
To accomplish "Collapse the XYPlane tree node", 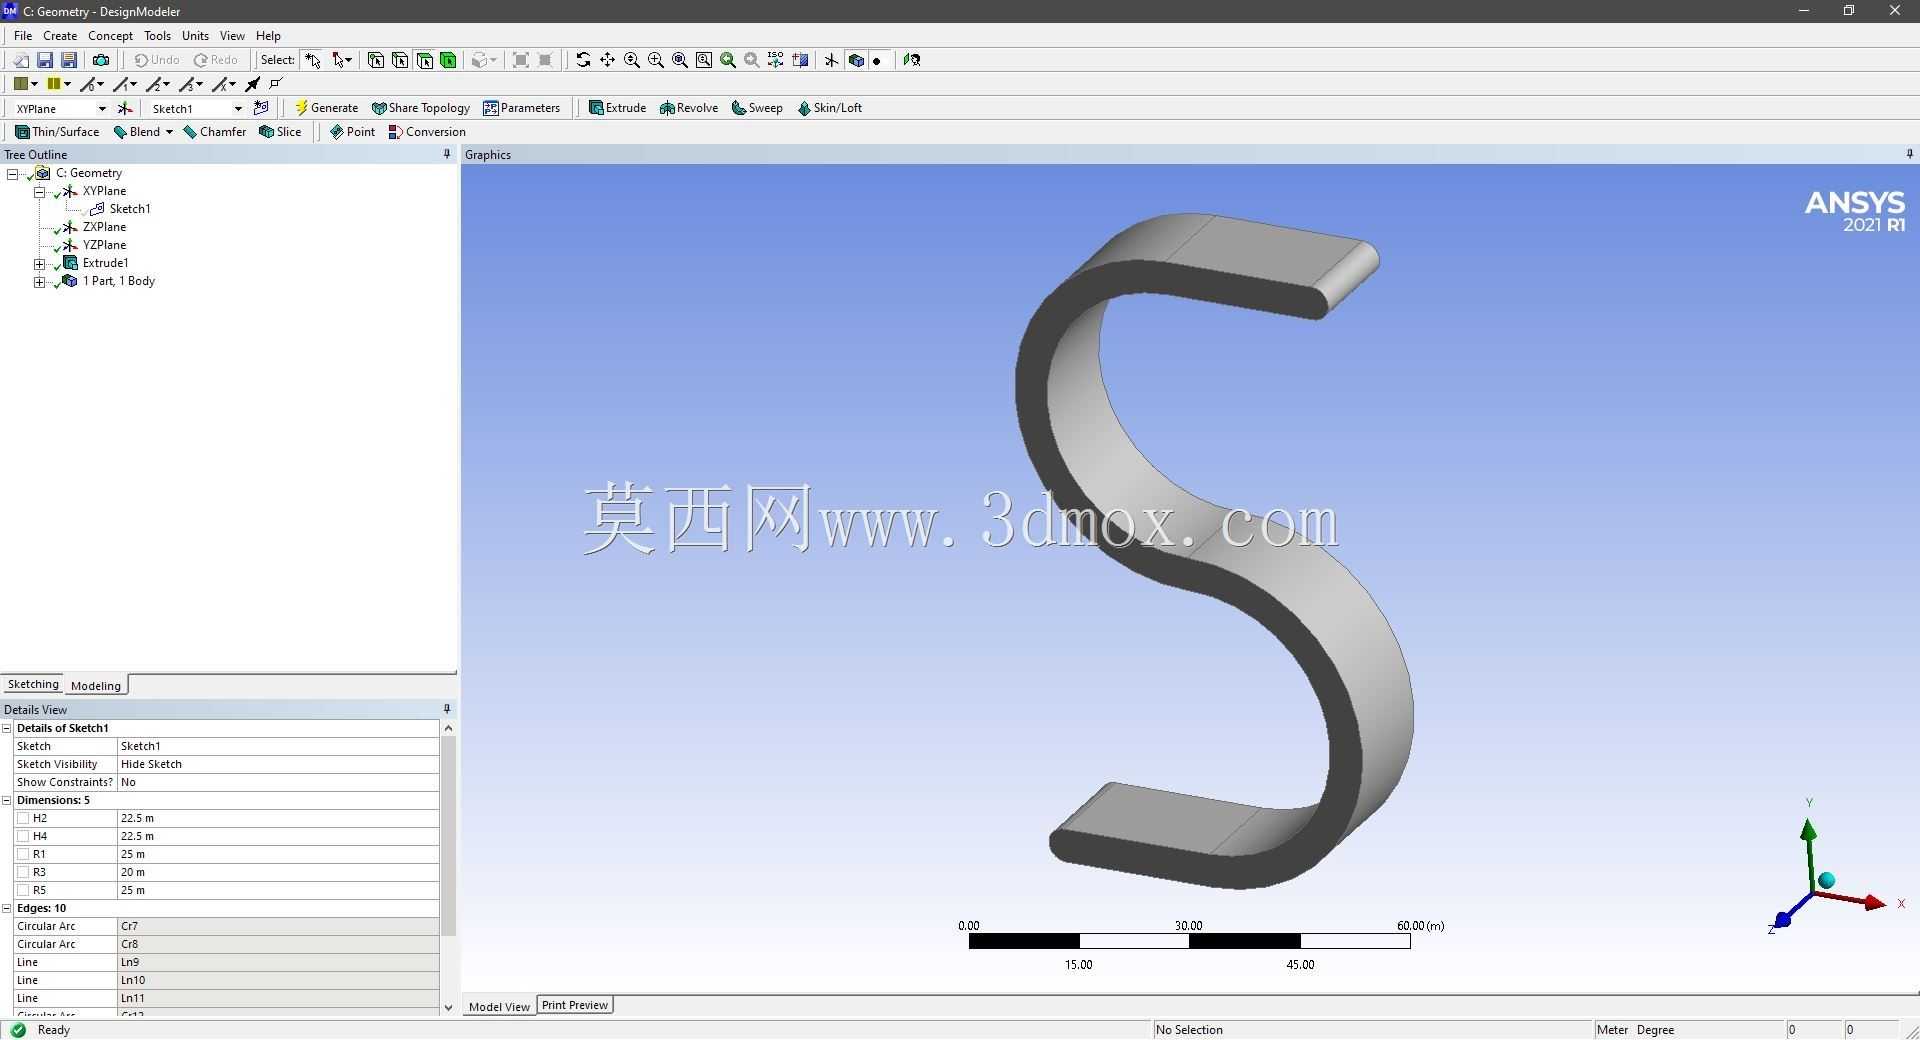I will [x=40, y=191].
